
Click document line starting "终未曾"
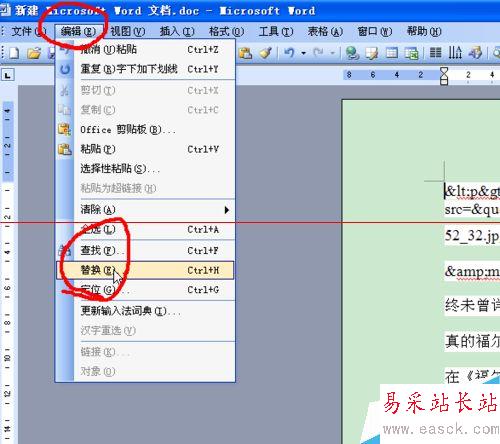[x=473, y=305]
